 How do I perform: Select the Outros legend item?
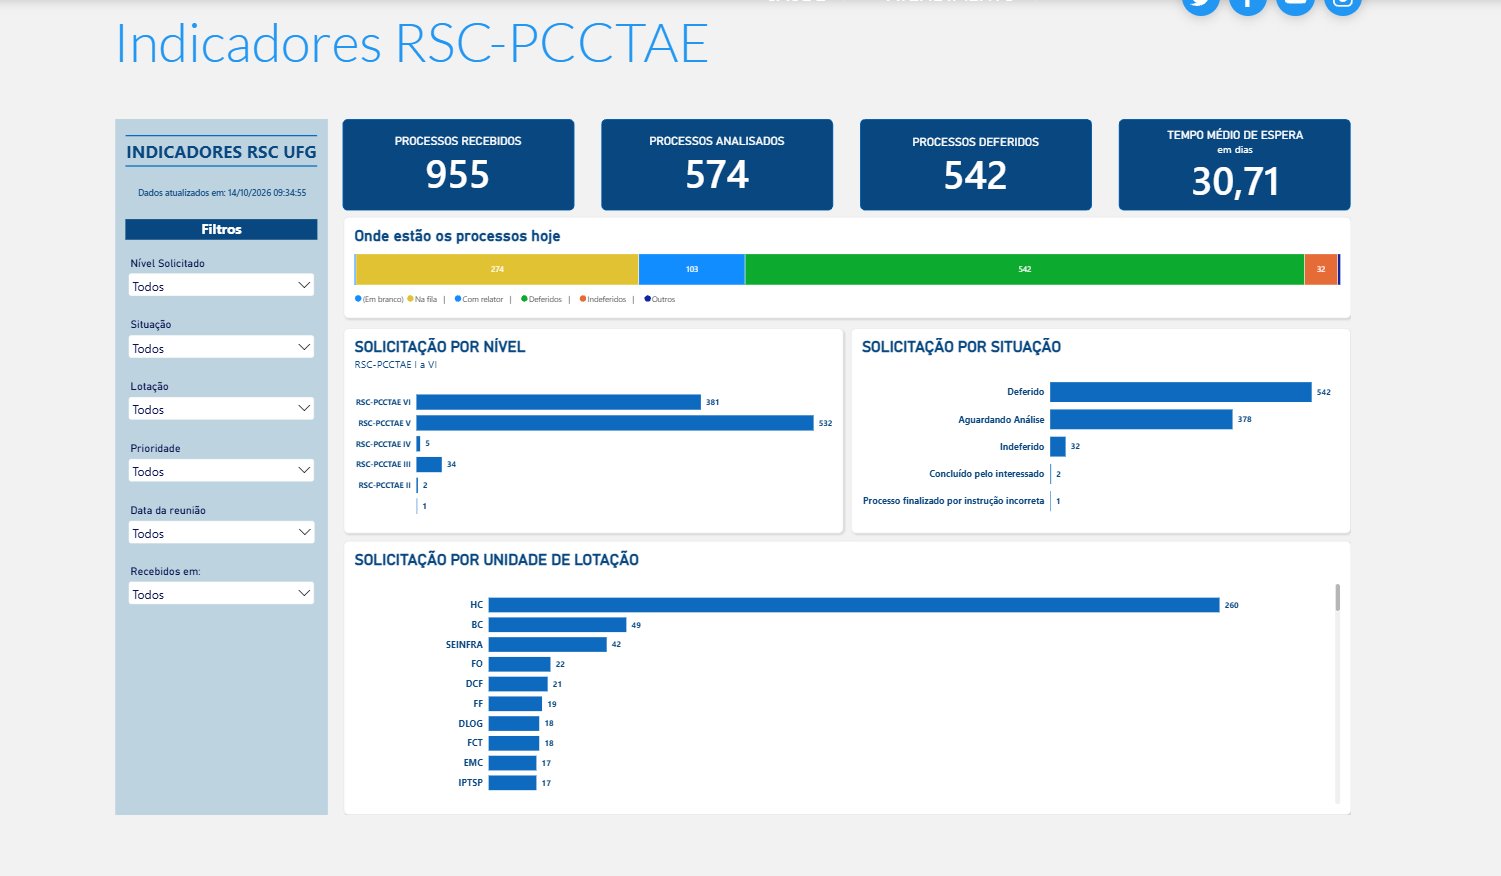[660, 299]
